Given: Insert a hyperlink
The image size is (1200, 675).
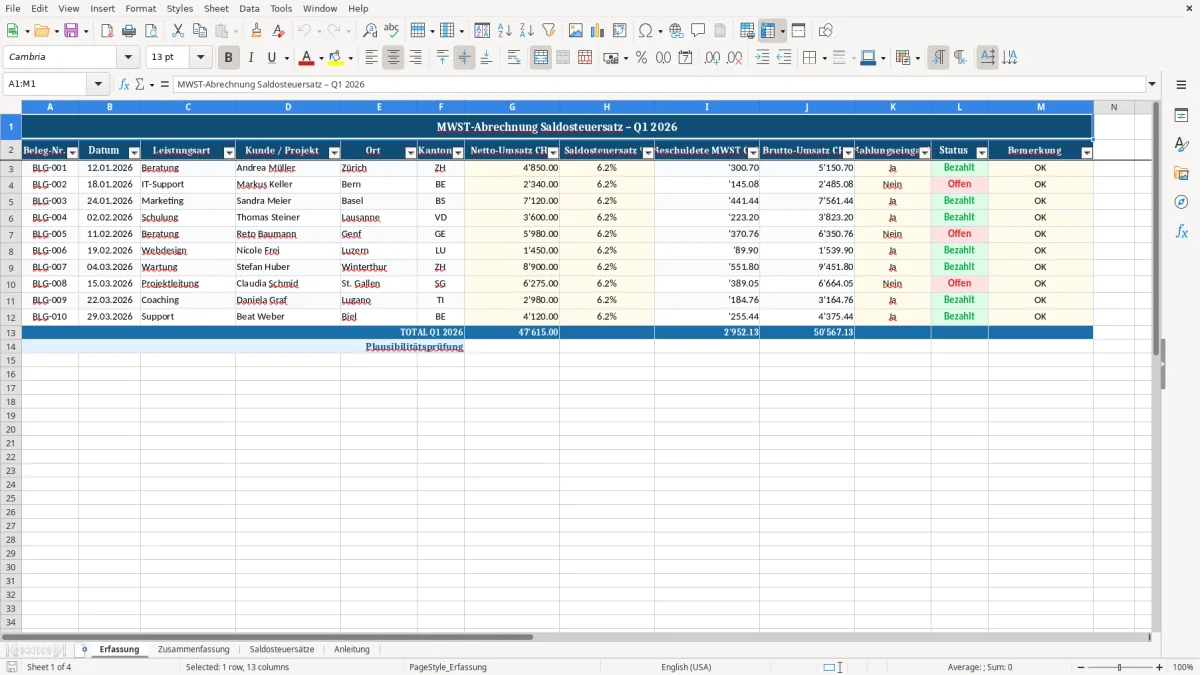Looking at the screenshot, I should (676, 31).
